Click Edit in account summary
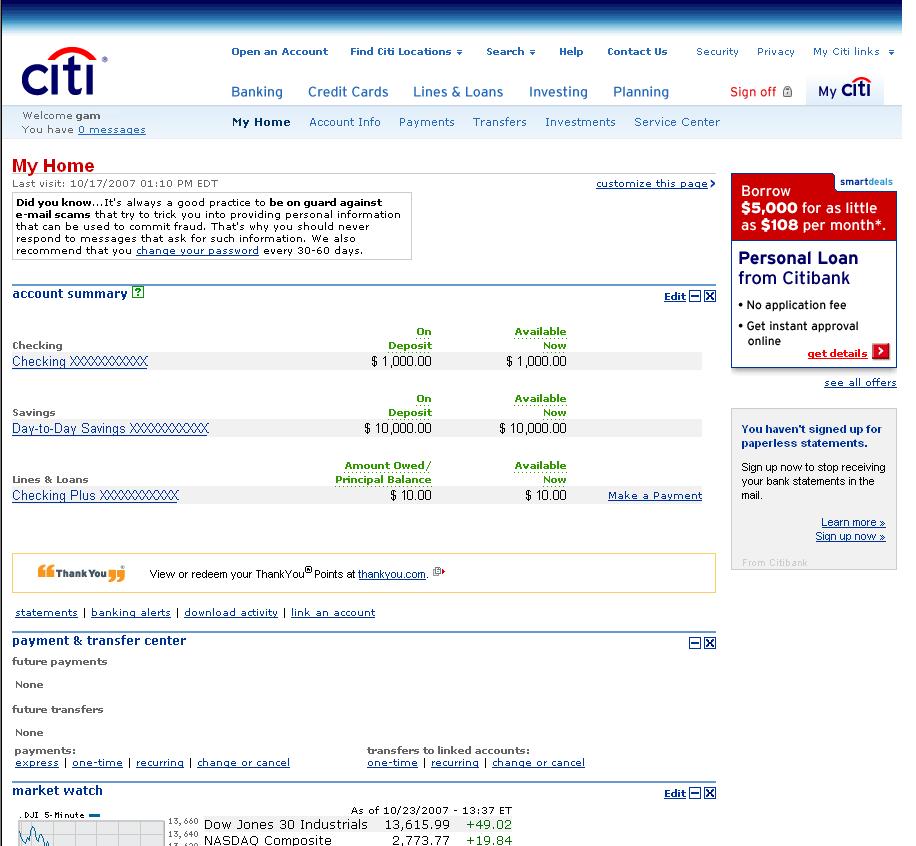The width and height of the screenshot is (916, 846). coord(675,296)
